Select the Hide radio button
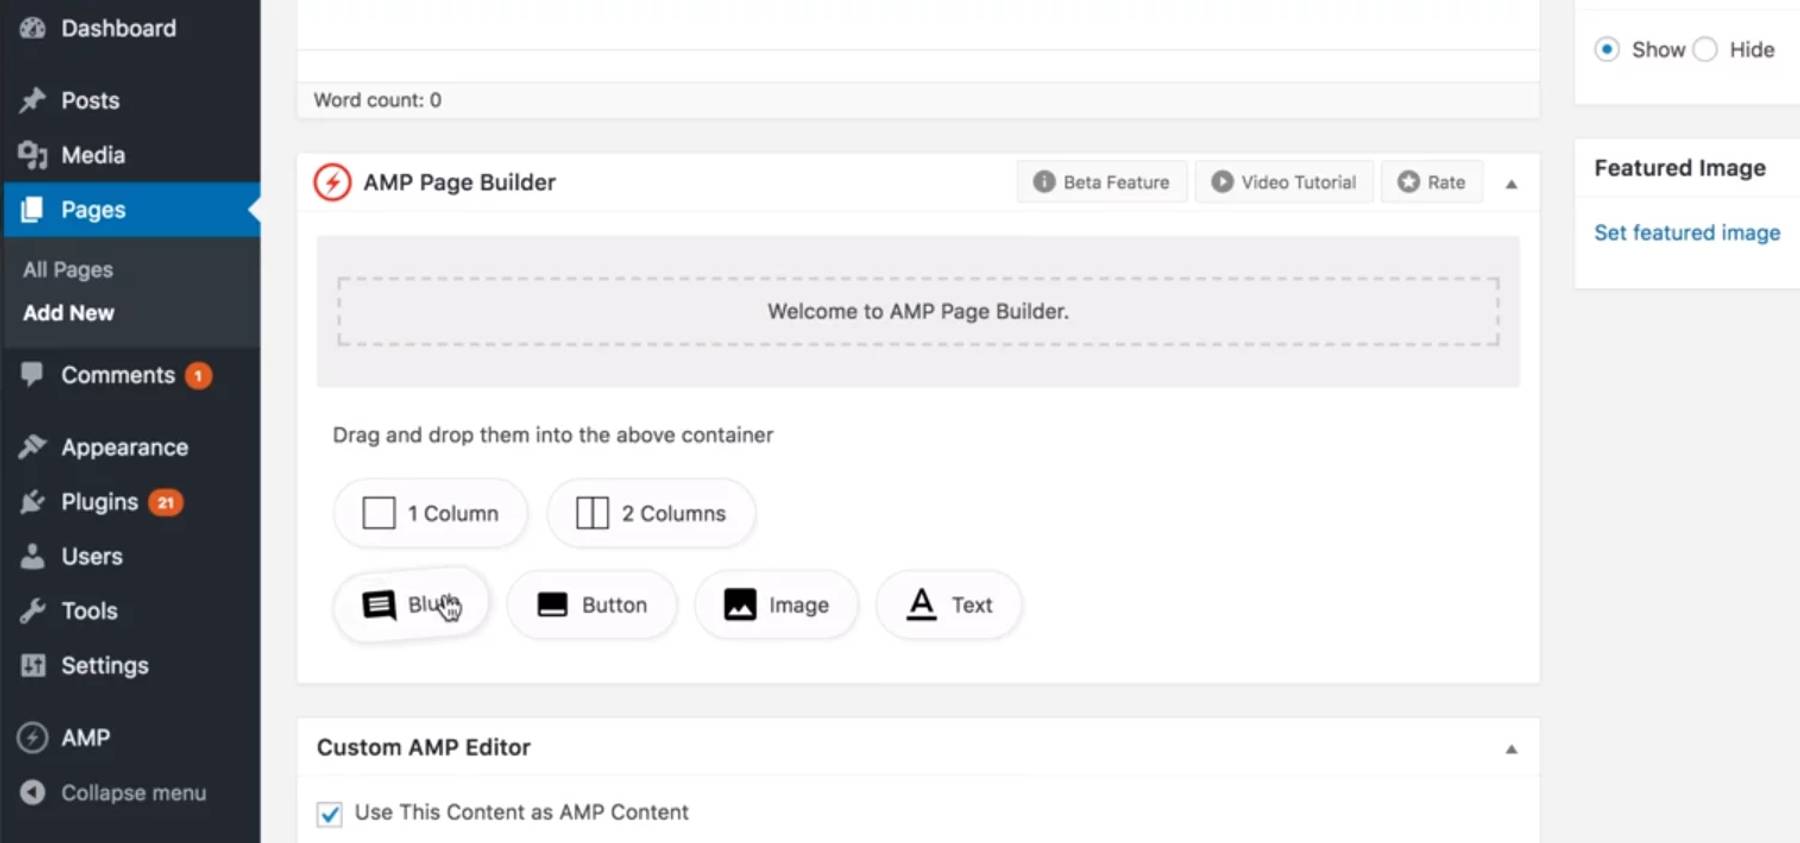Screen dimensions: 1800x843 (x=1706, y=49)
